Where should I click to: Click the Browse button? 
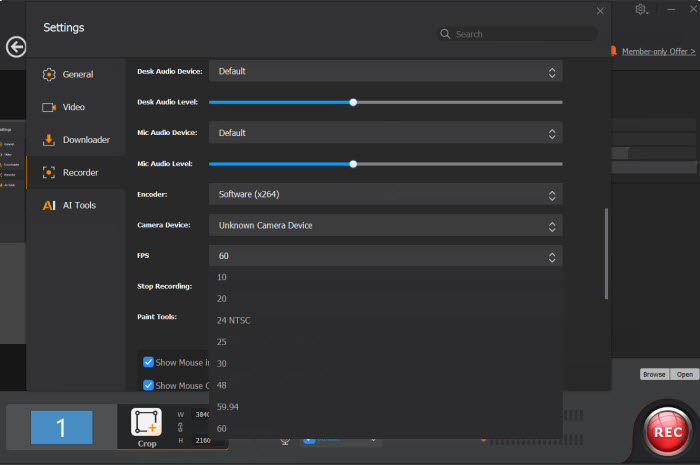[654, 374]
